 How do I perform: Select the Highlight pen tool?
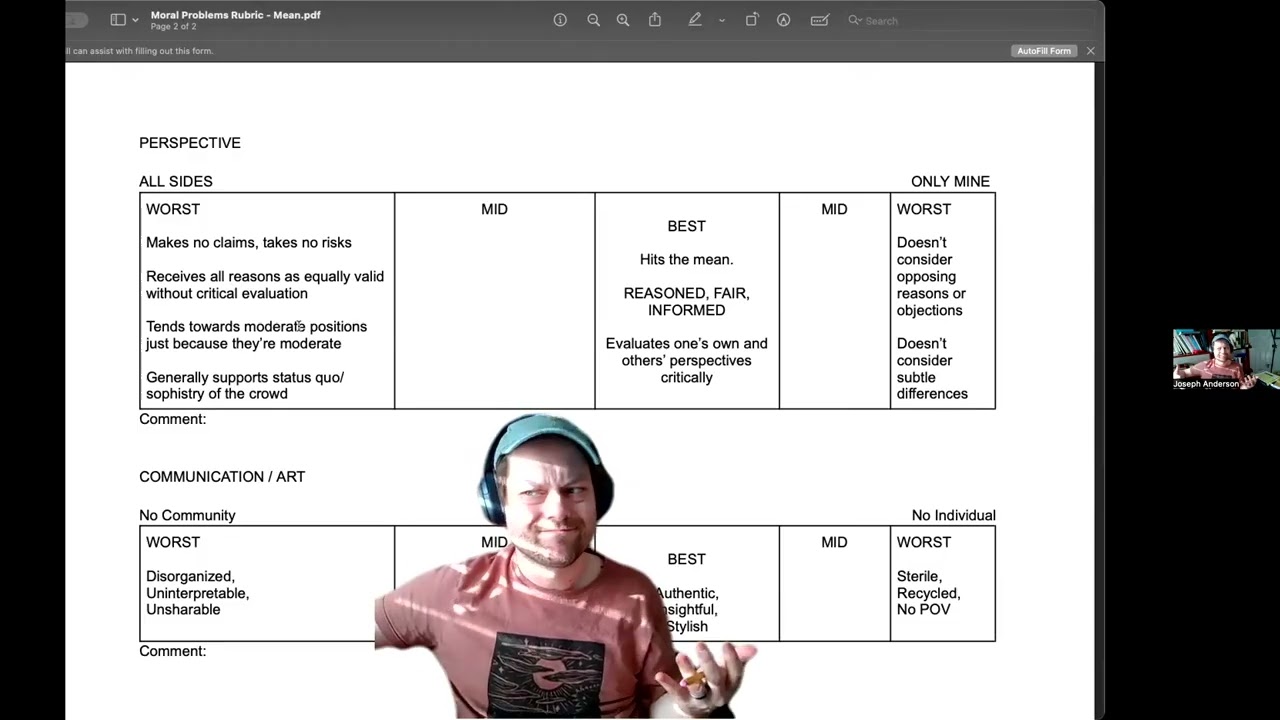tap(695, 20)
